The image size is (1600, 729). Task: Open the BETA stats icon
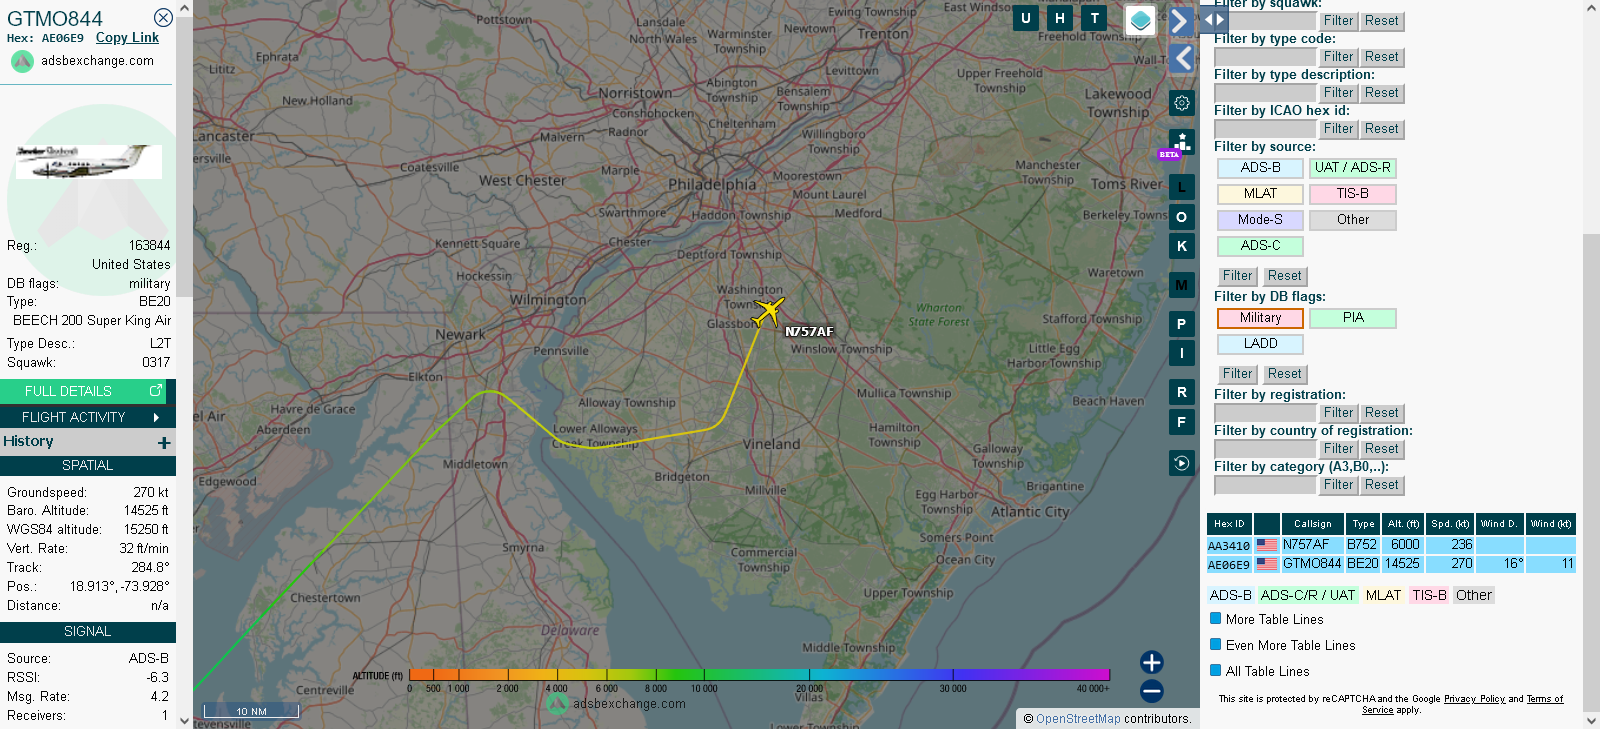(1180, 144)
